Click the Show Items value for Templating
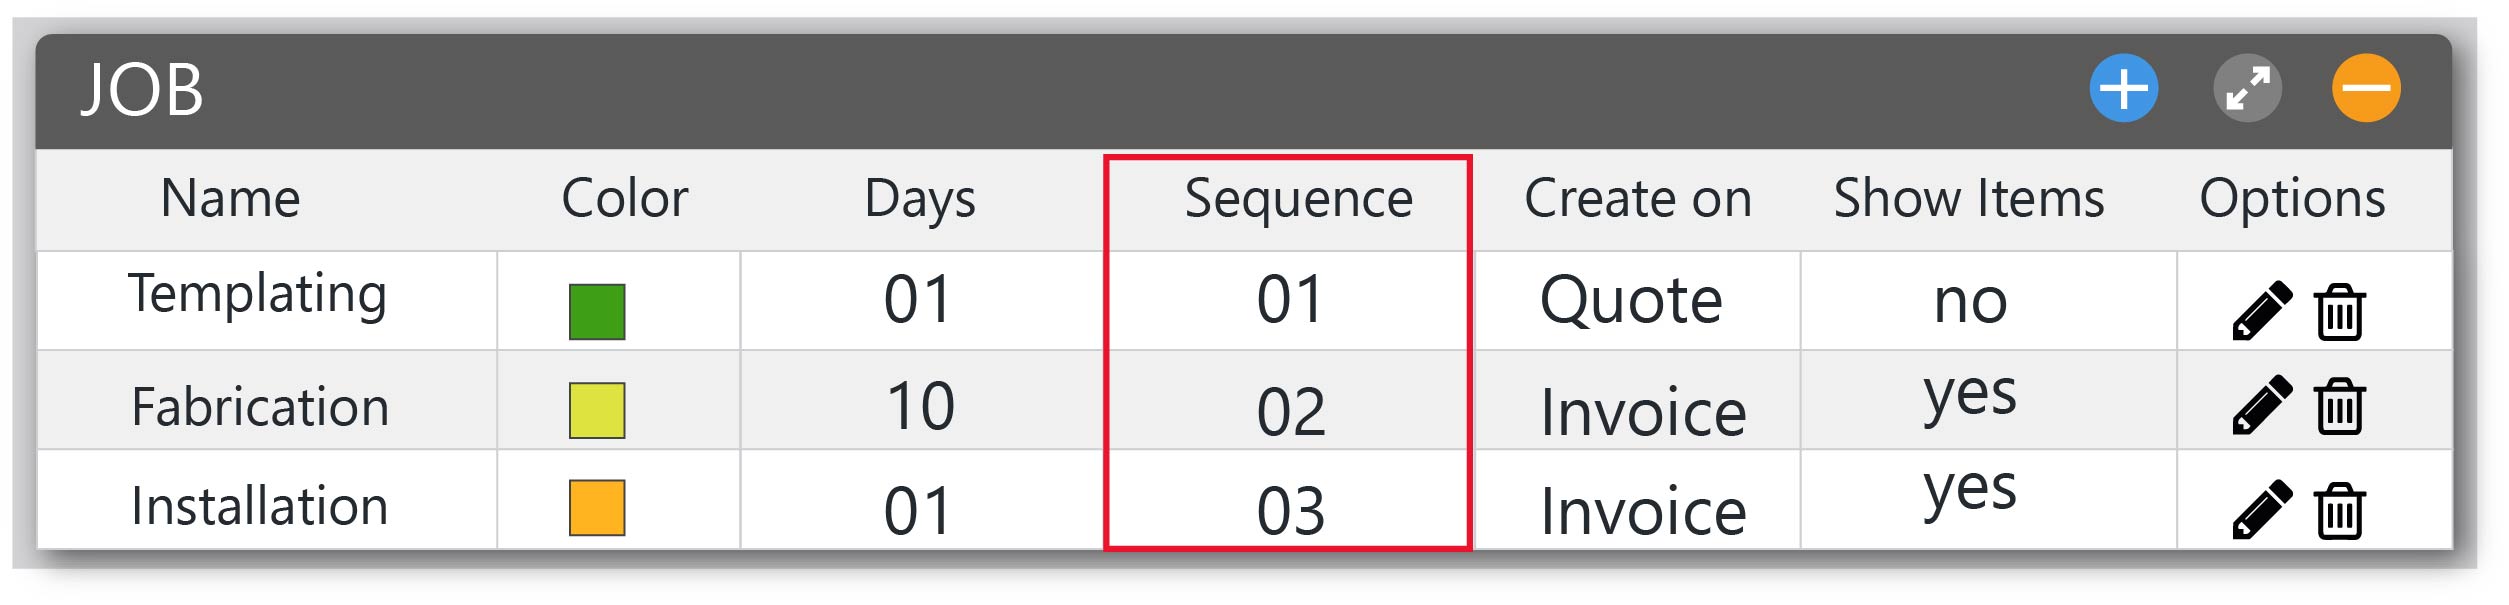 tap(1970, 300)
